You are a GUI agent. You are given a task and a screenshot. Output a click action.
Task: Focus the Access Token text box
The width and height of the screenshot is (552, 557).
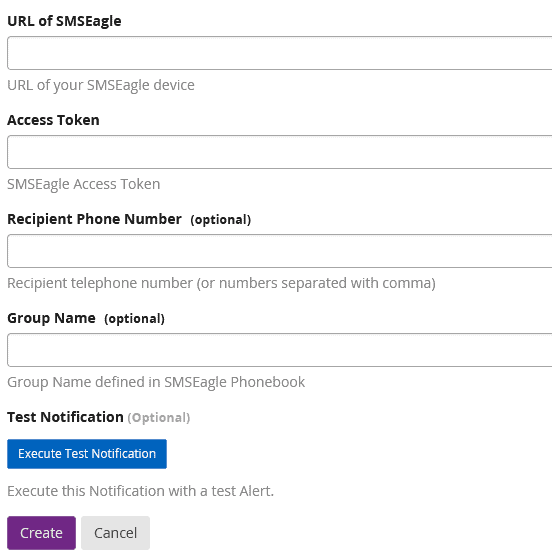pyautogui.click(x=280, y=152)
